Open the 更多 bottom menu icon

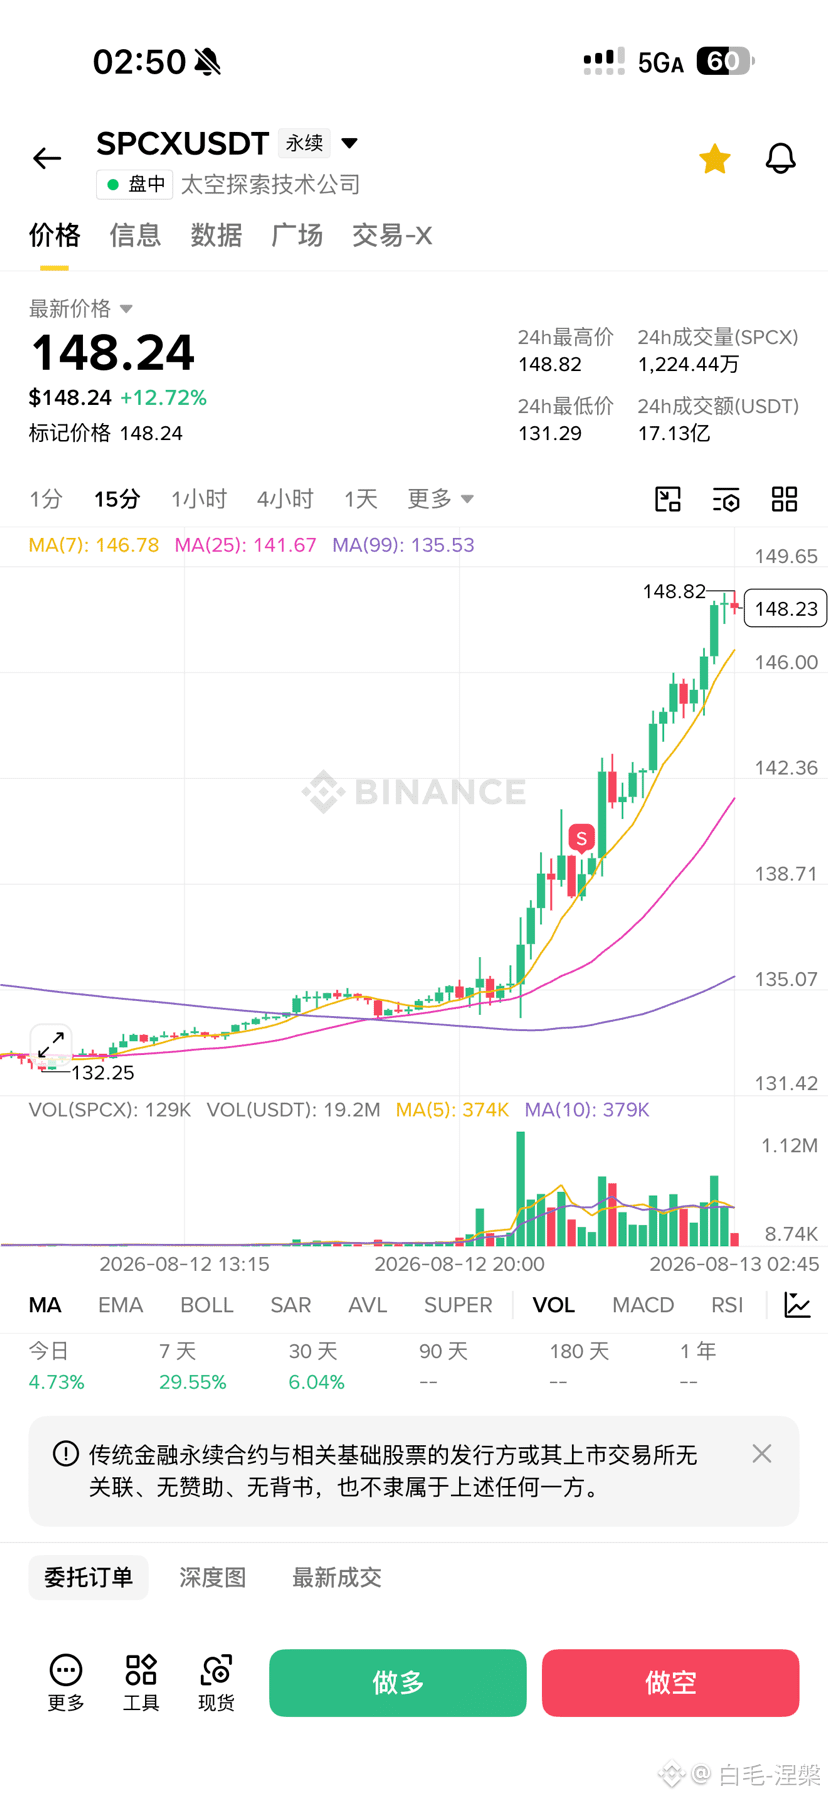click(66, 1682)
